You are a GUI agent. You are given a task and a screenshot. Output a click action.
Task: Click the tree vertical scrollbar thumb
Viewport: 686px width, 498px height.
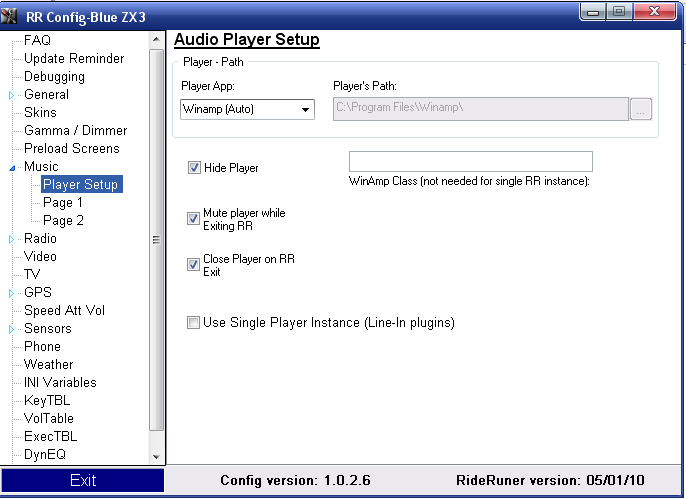(156, 240)
